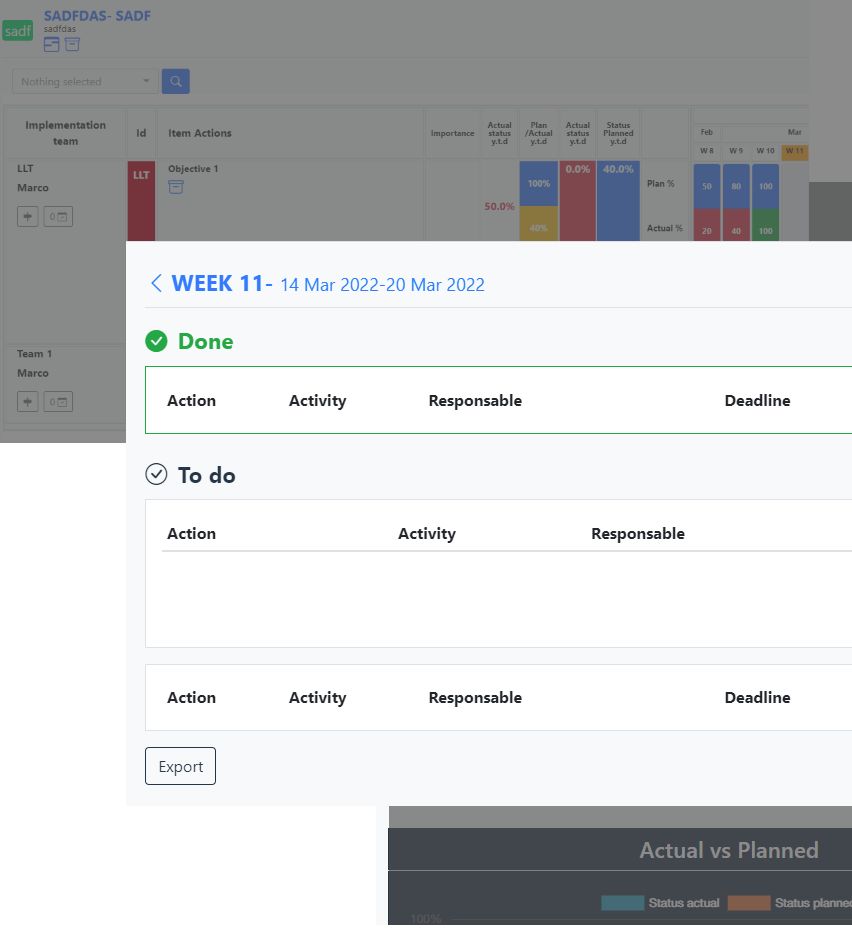
Task: Click the Export button
Action: (180, 766)
